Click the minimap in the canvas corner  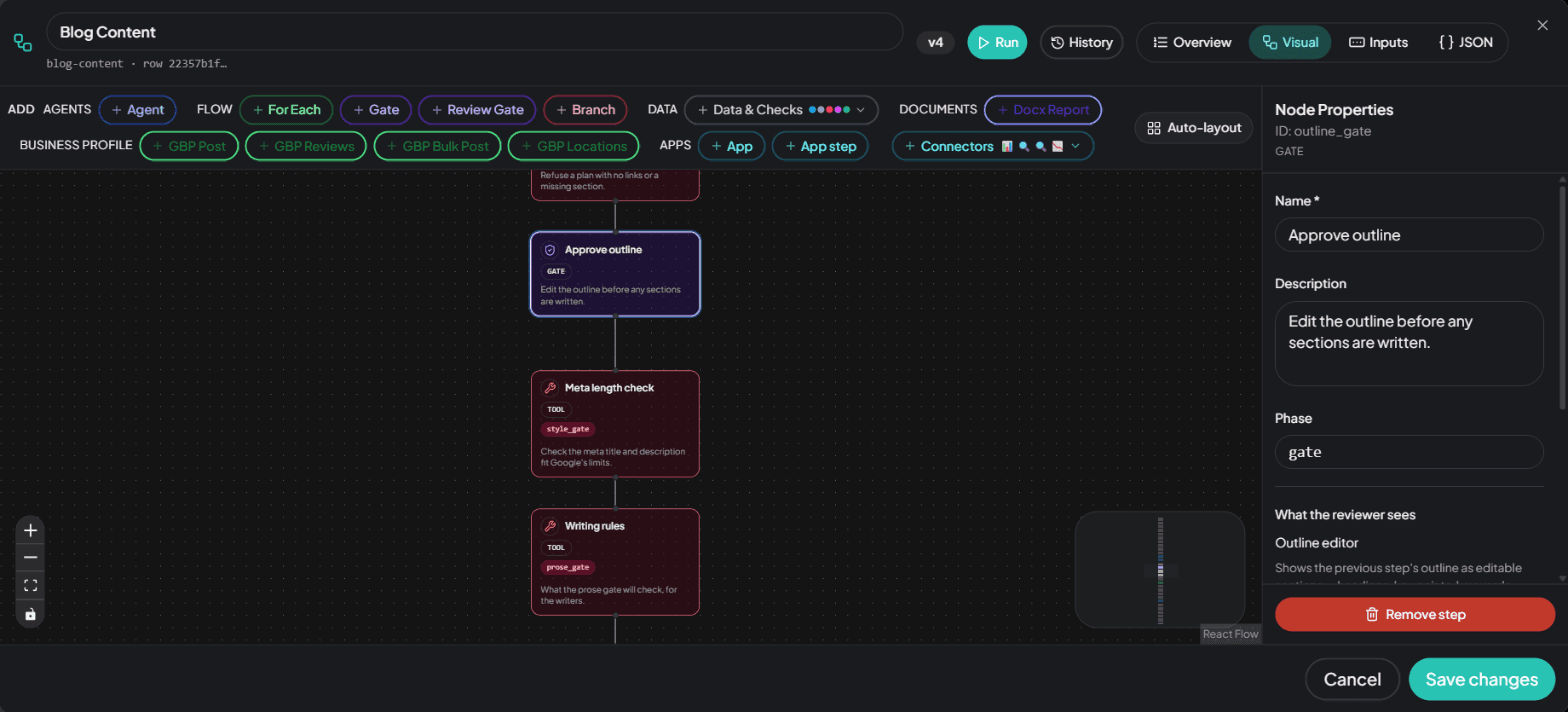[x=1160, y=569]
